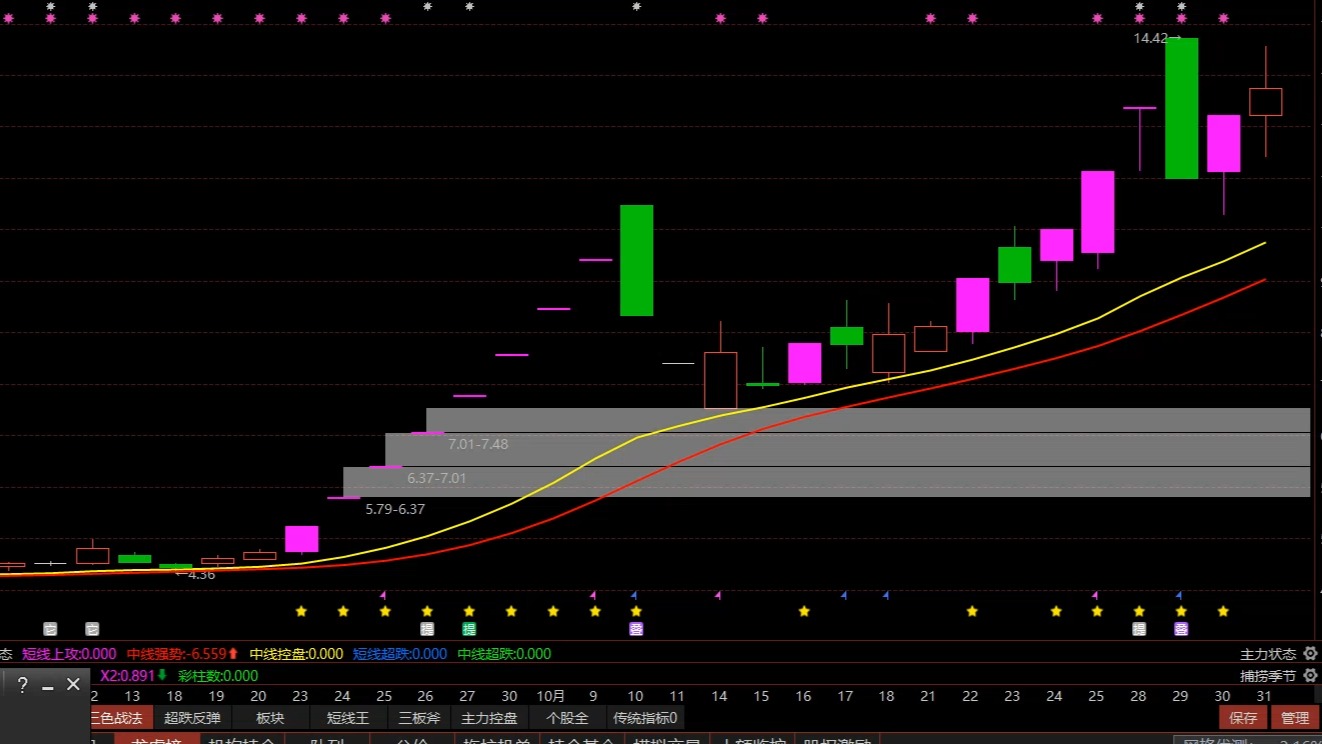Click the pink flag marker above September 25

coord(383,596)
